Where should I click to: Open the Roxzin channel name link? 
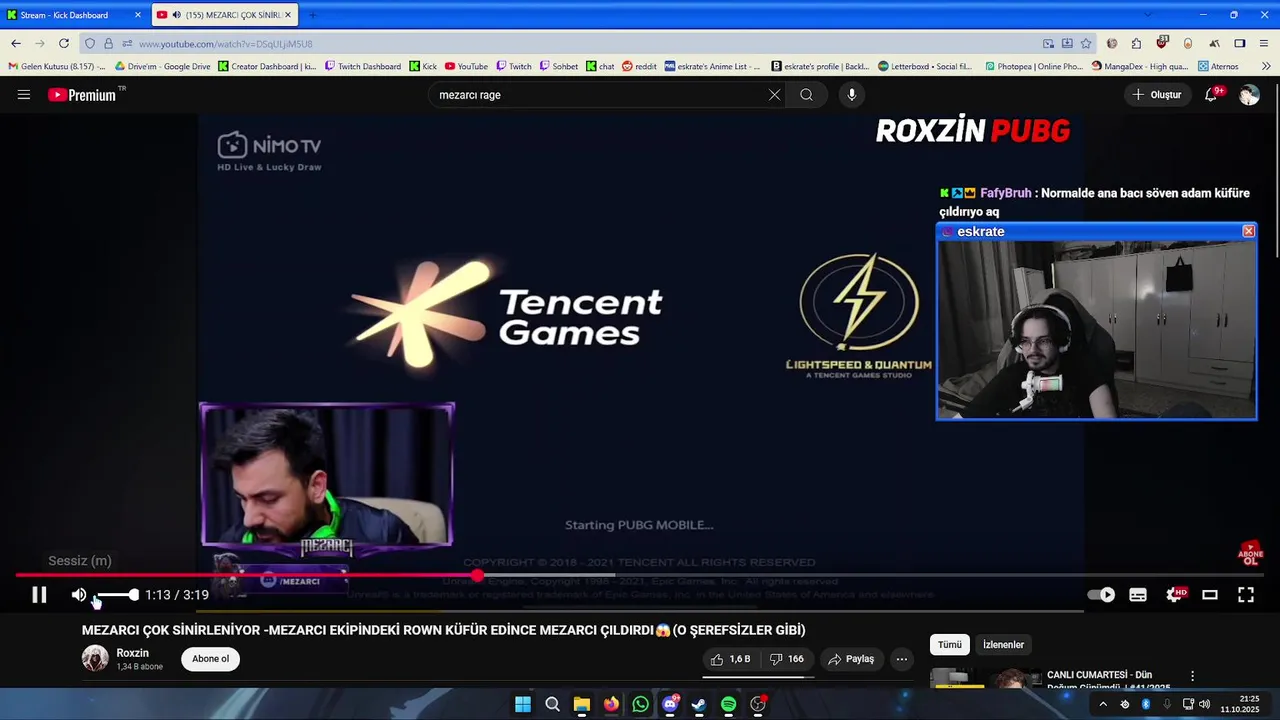132,653
